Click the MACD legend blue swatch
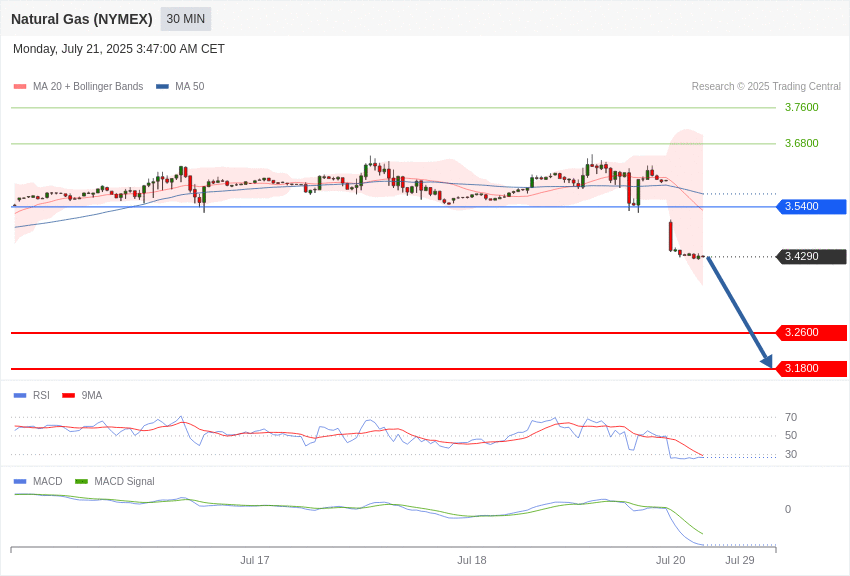This screenshot has width=850, height=576. tap(20, 481)
